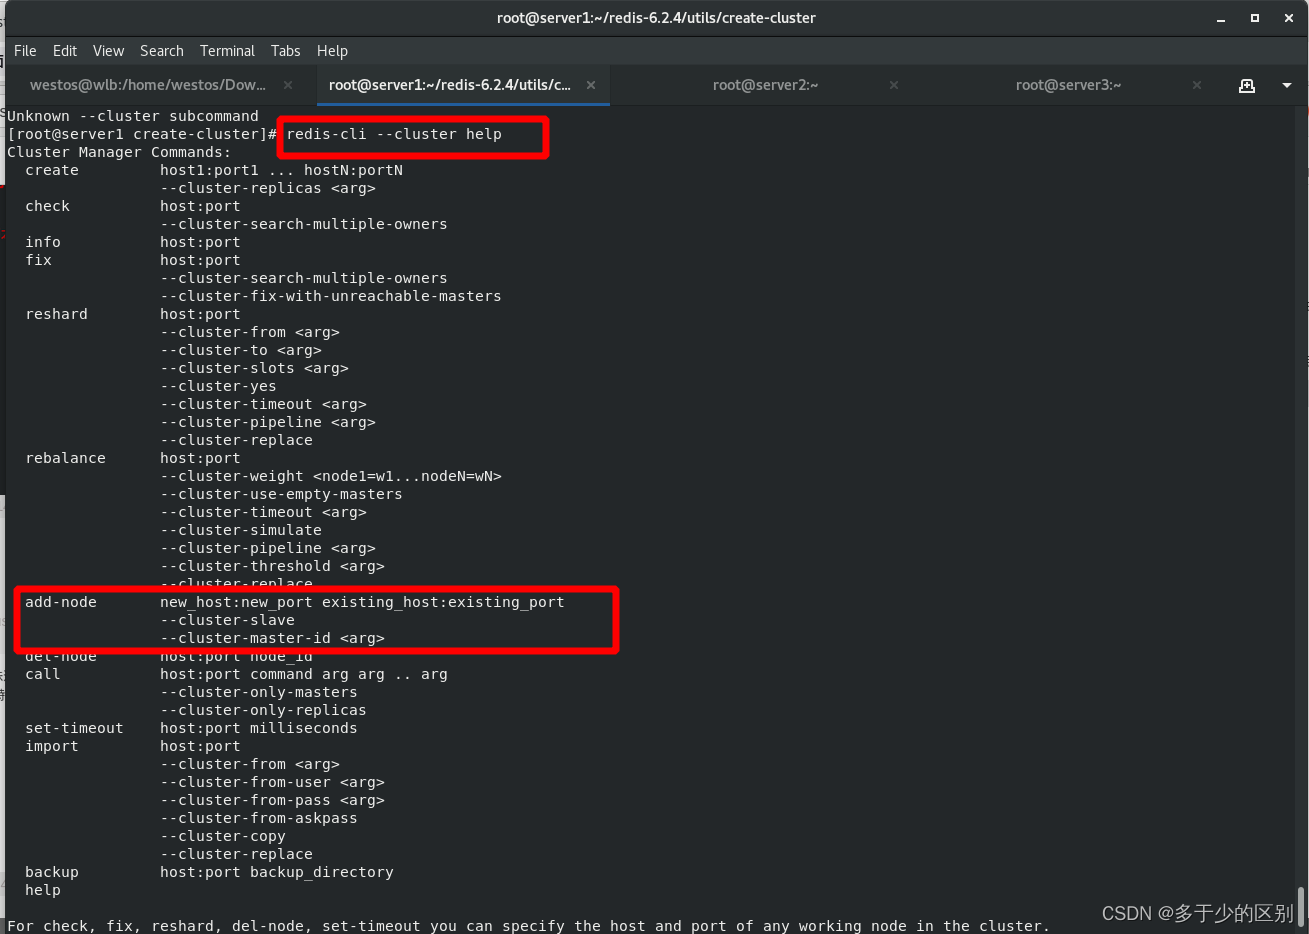Click the 'redis-cli --cluster help' command text
This screenshot has height=934, width=1309.
click(394, 134)
